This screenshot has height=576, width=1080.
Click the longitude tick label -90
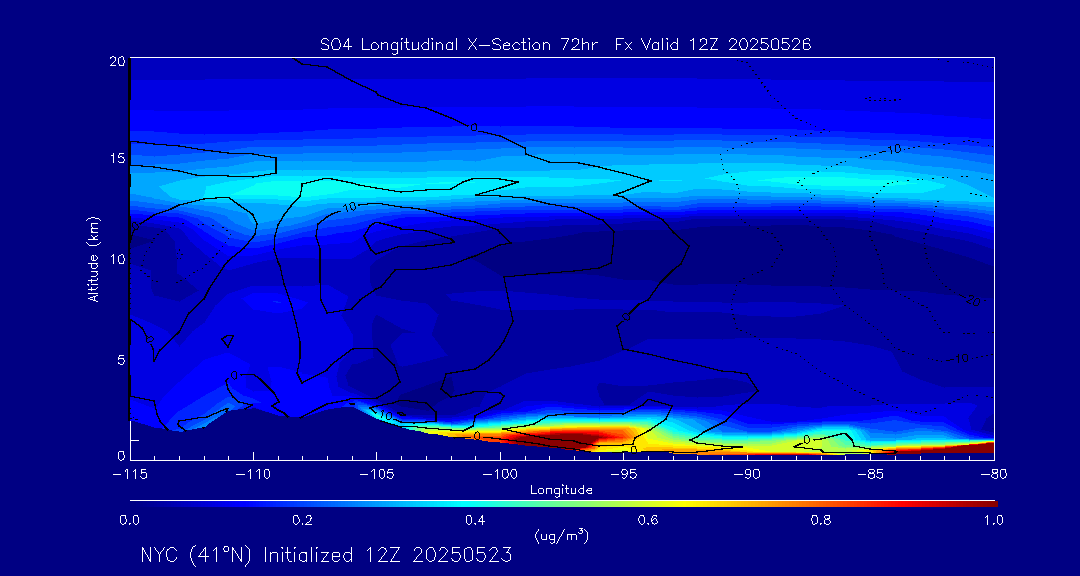point(747,474)
